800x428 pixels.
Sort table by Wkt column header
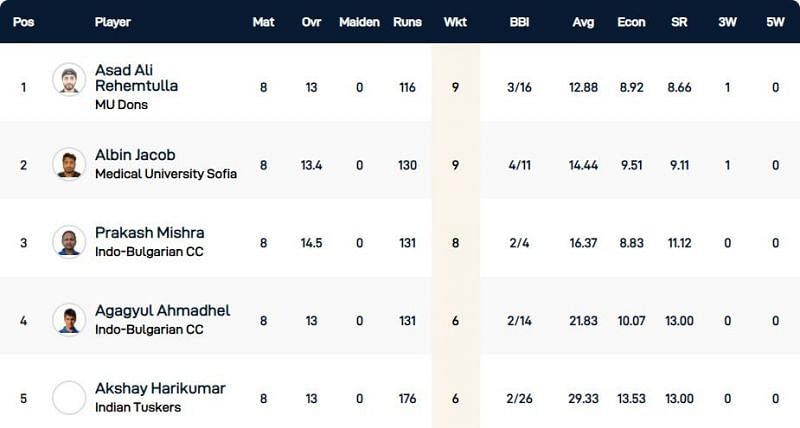coord(455,22)
